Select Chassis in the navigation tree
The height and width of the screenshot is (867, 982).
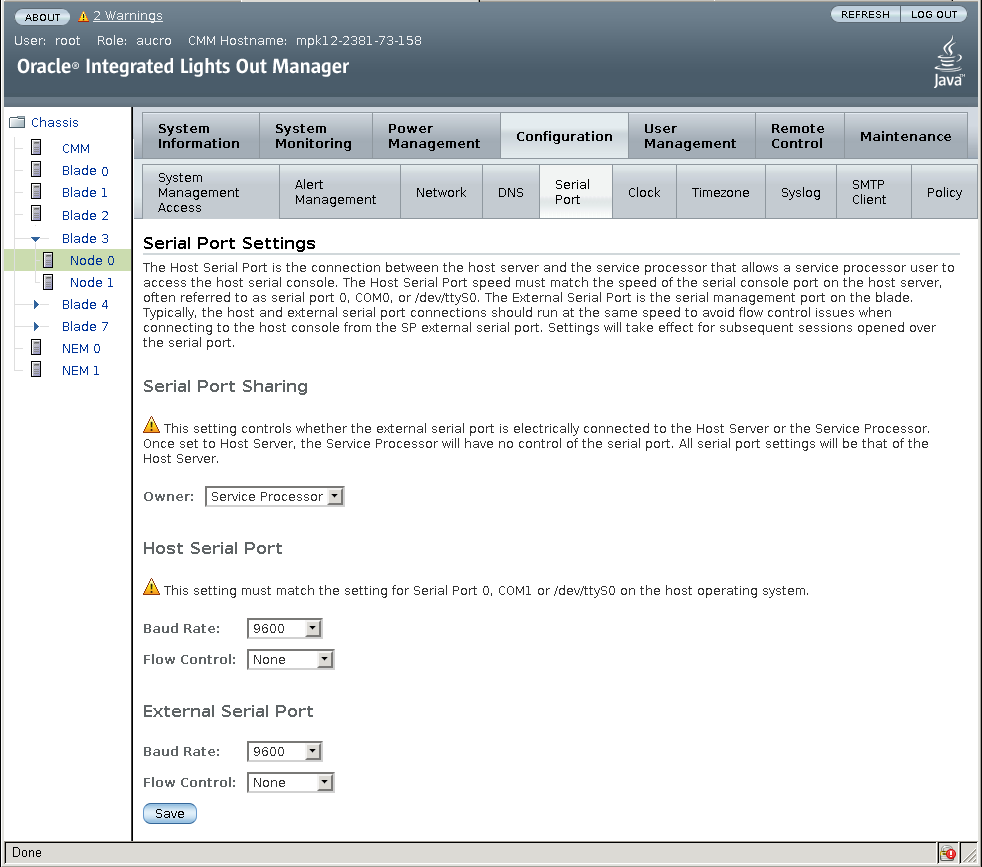pyautogui.click(x=55, y=122)
